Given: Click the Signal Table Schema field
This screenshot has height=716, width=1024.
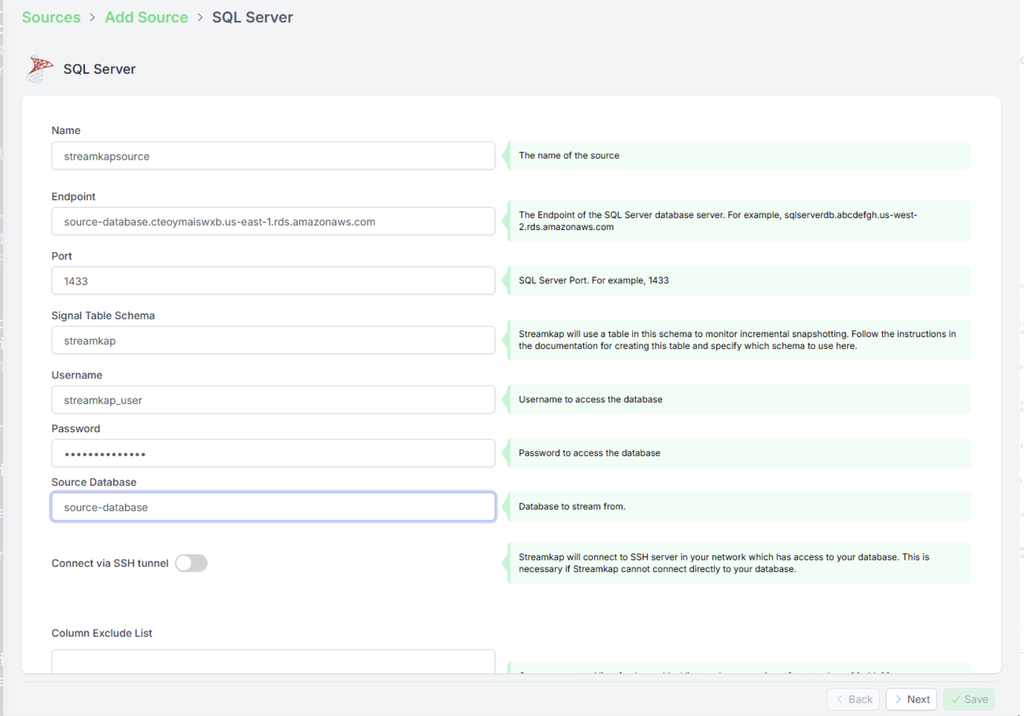Looking at the screenshot, I should point(273,340).
